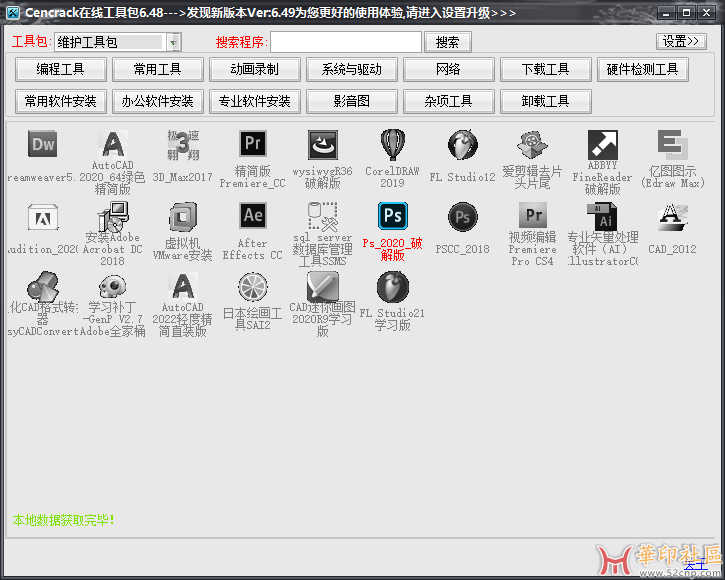Viewport: 725px width, 580px height.
Task: Open the 3D_Max2017 icon
Action: [183, 144]
